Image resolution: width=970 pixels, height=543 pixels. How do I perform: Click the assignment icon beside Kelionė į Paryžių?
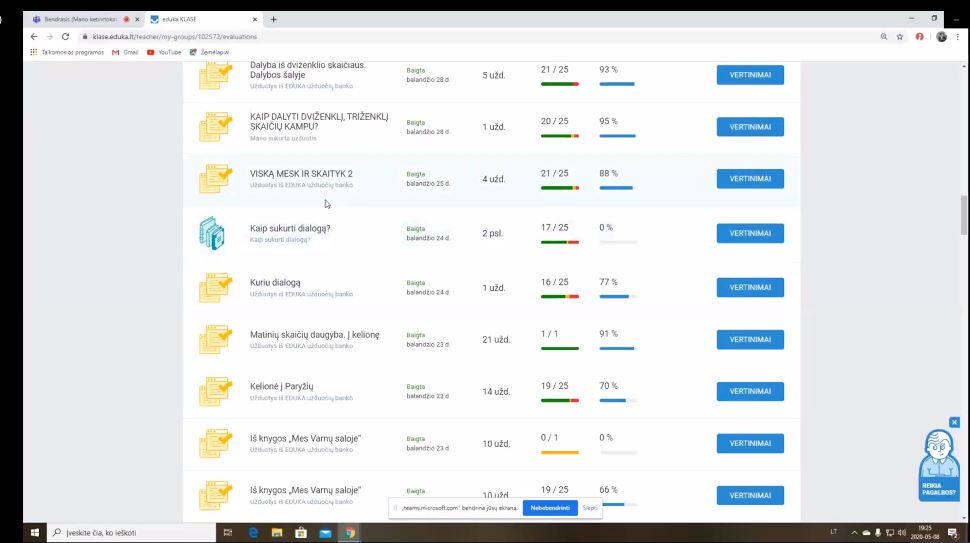(x=215, y=392)
